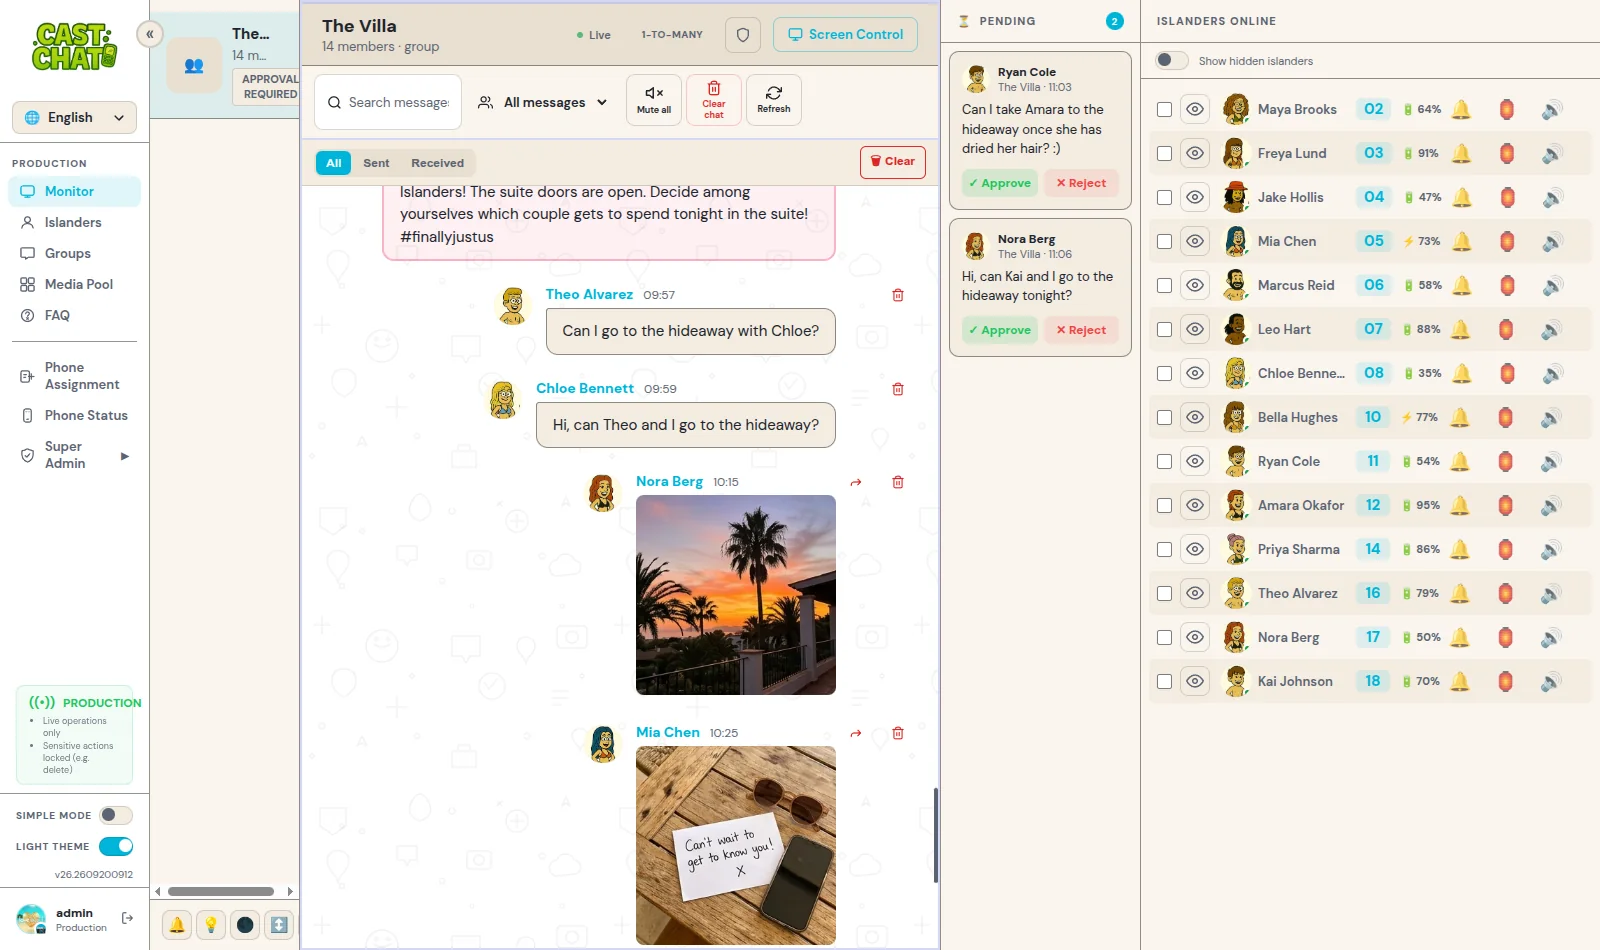Toggle Show hidden islanders switch
This screenshot has width=1600, height=950.
pos(1172,61)
